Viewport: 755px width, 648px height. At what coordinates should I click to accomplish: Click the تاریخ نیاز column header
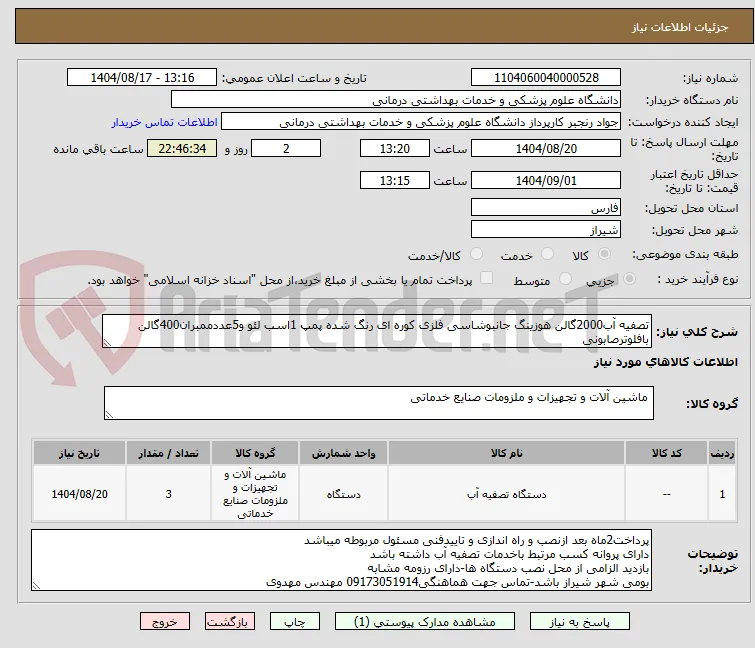point(79,453)
